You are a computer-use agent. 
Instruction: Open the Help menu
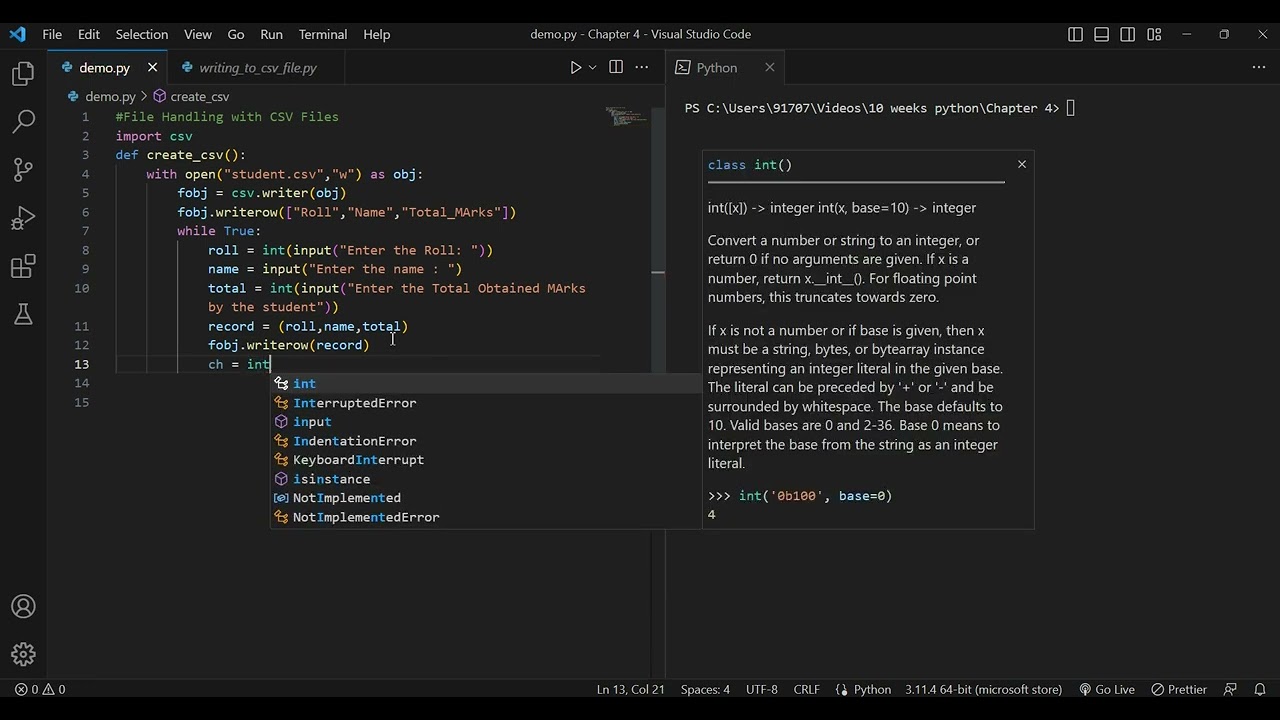376,34
